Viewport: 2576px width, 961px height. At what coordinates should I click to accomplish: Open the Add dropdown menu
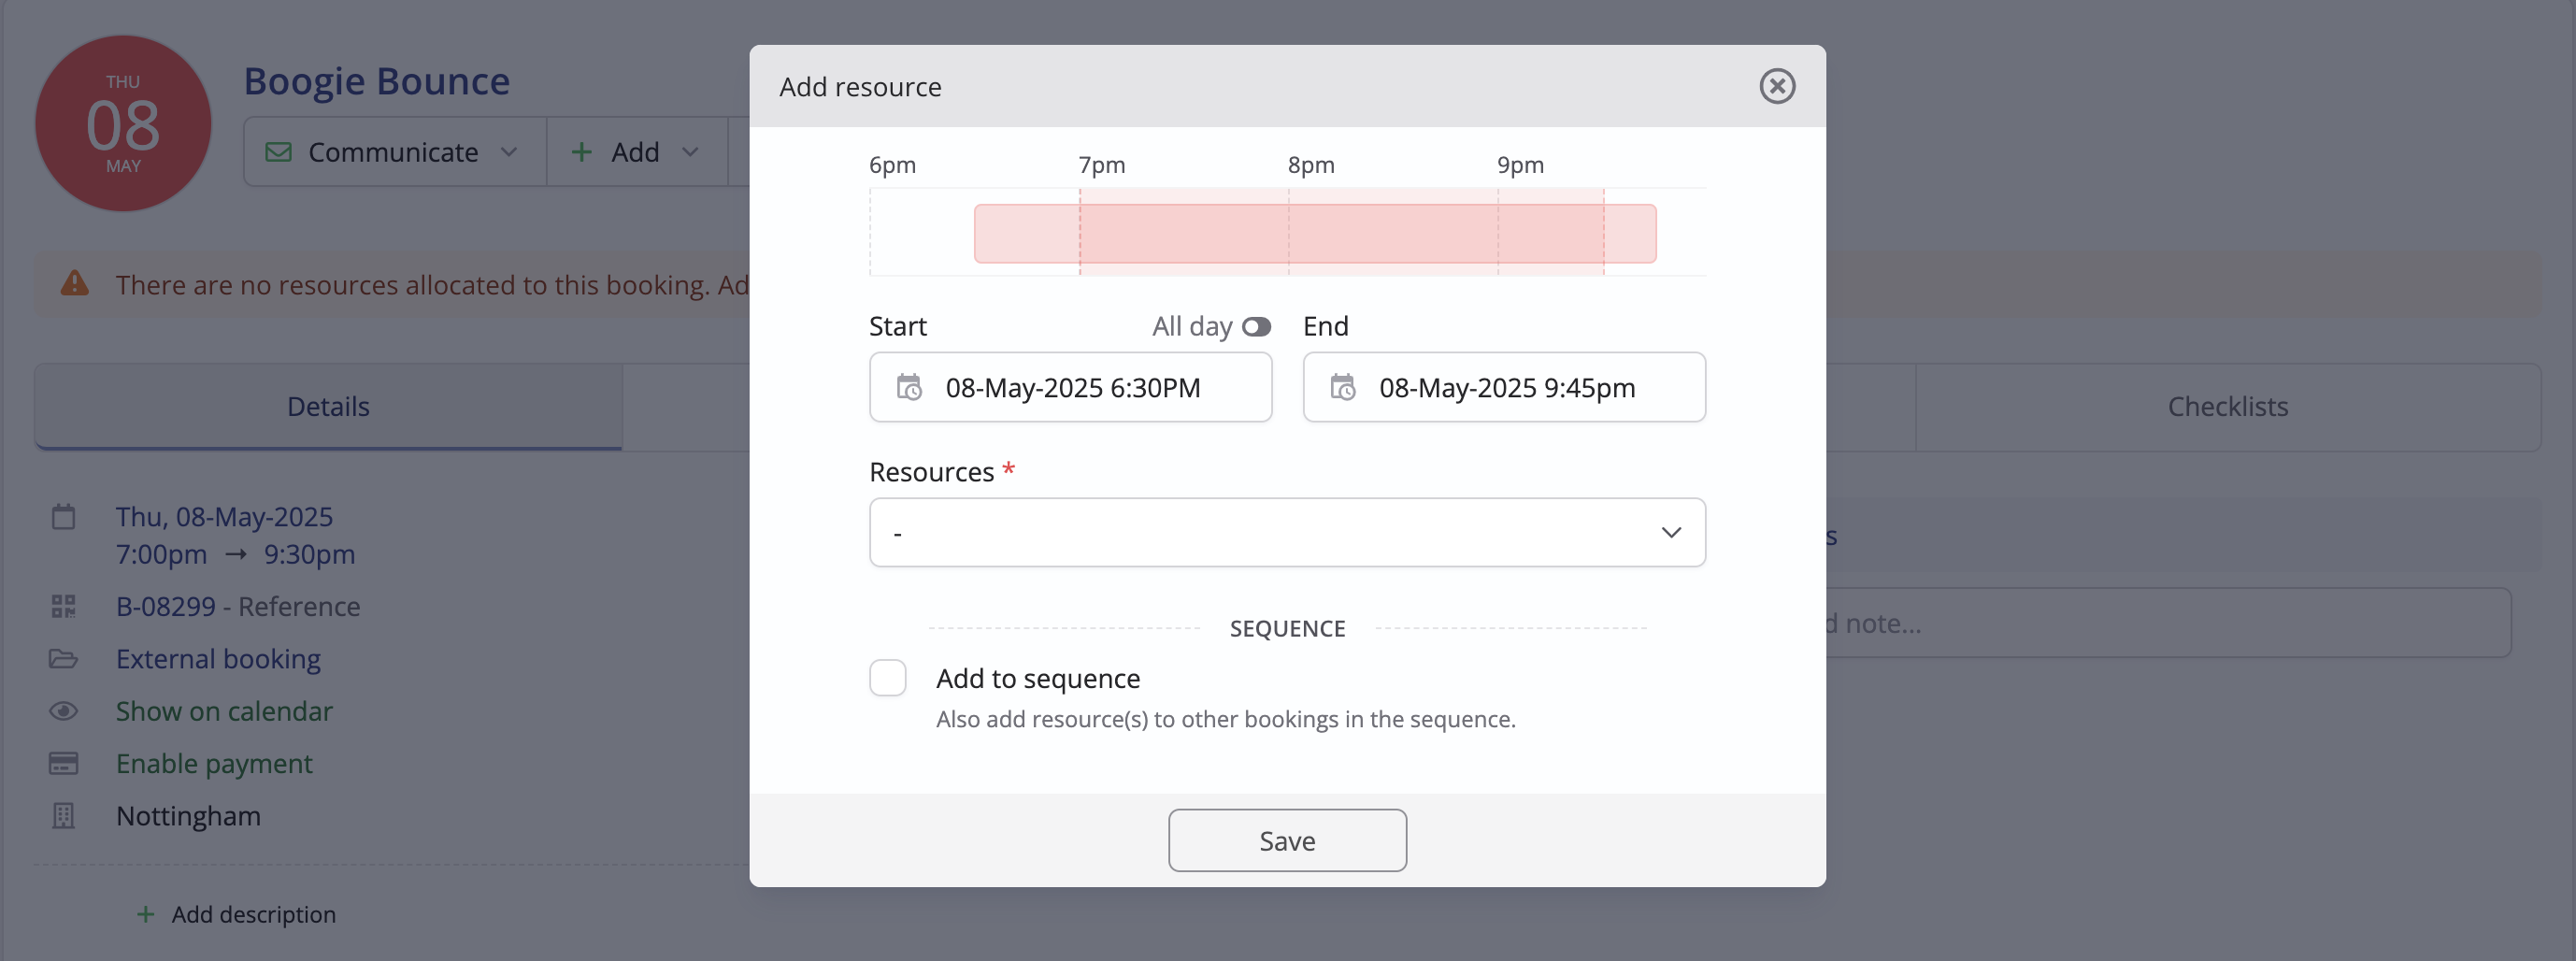tap(636, 152)
